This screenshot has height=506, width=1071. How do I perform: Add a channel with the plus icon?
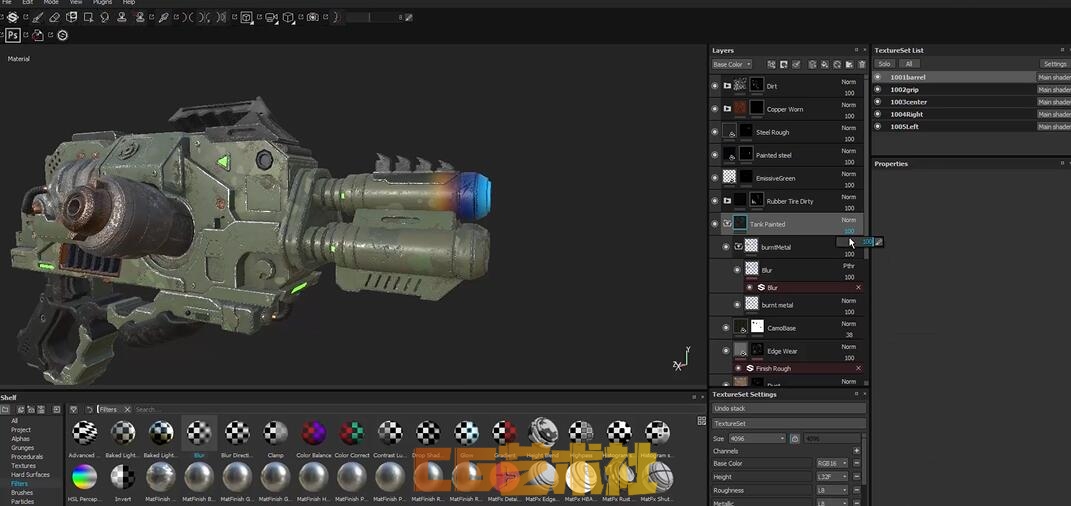pyautogui.click(x=857, y=451)
